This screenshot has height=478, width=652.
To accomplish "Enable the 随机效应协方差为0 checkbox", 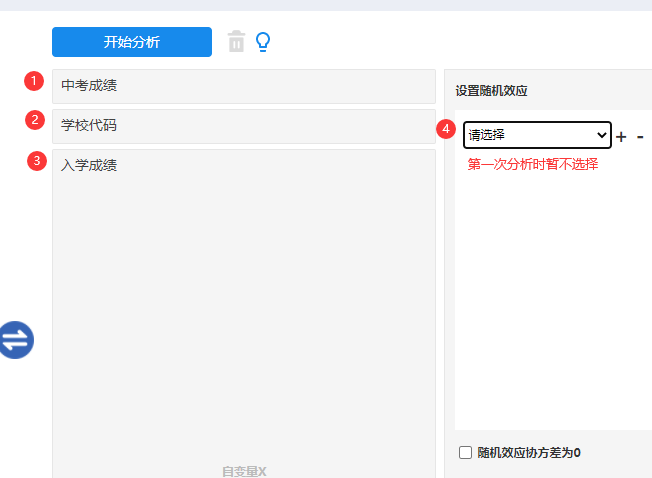I will coord(465,452).
